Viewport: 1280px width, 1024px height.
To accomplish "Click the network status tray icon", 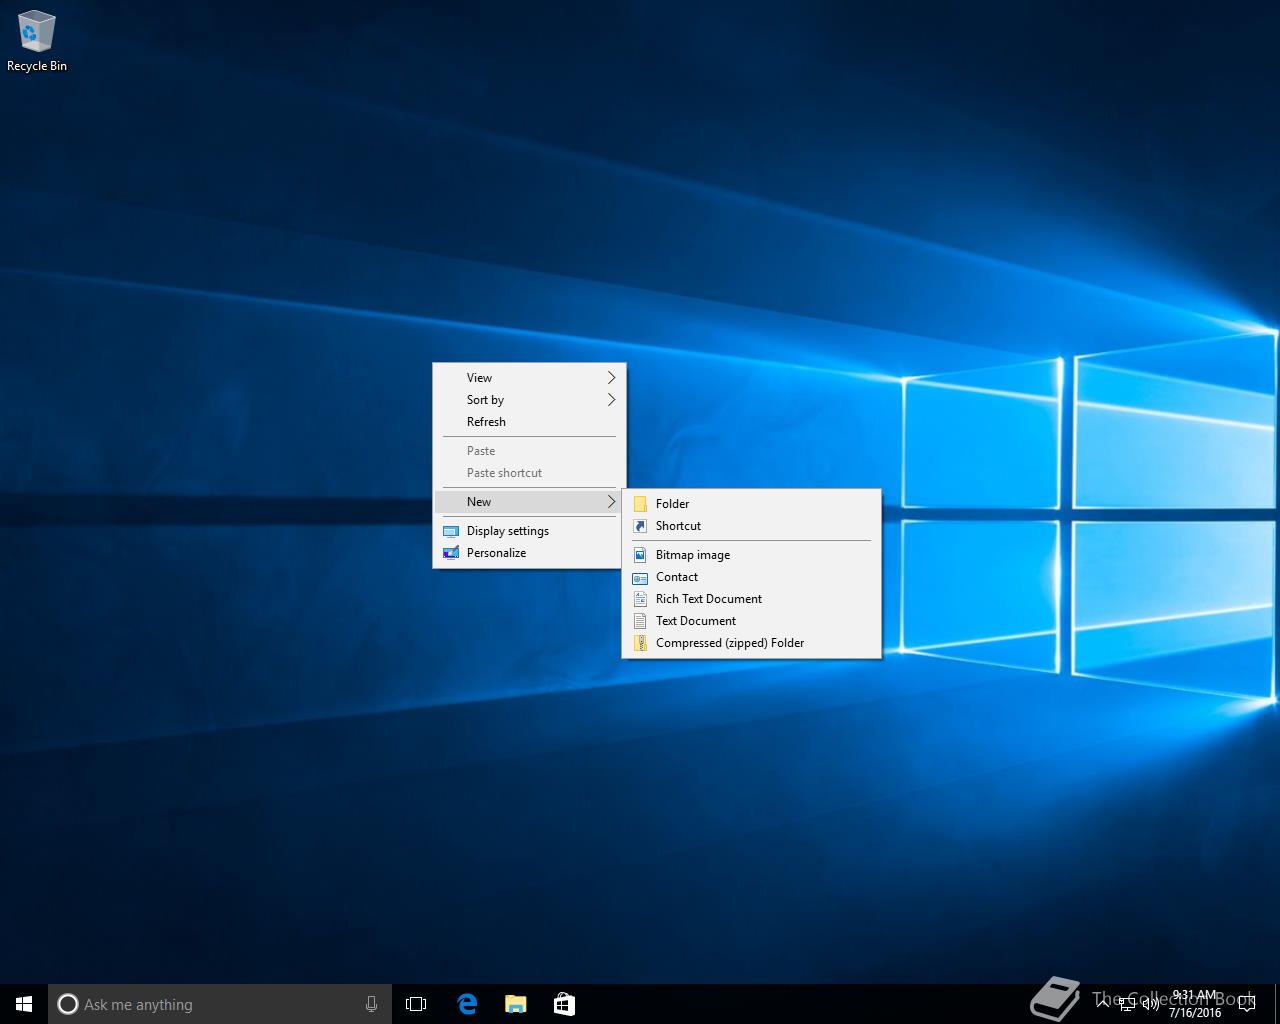I will pos(1127,1004).
